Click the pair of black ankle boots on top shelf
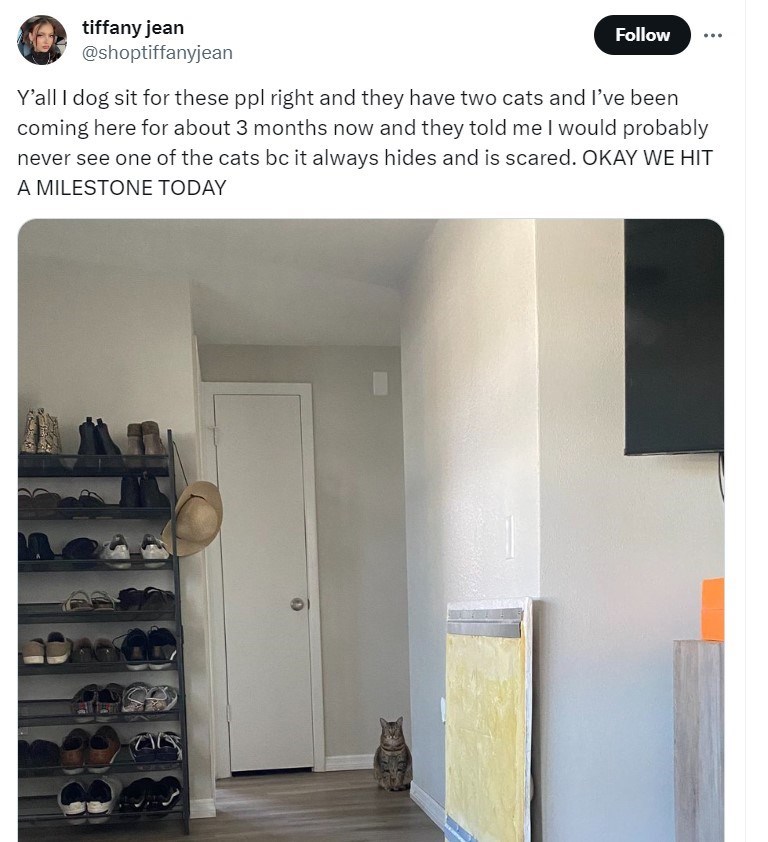The height and width of the screenshot is (842, 768). [x=99, y=437]
